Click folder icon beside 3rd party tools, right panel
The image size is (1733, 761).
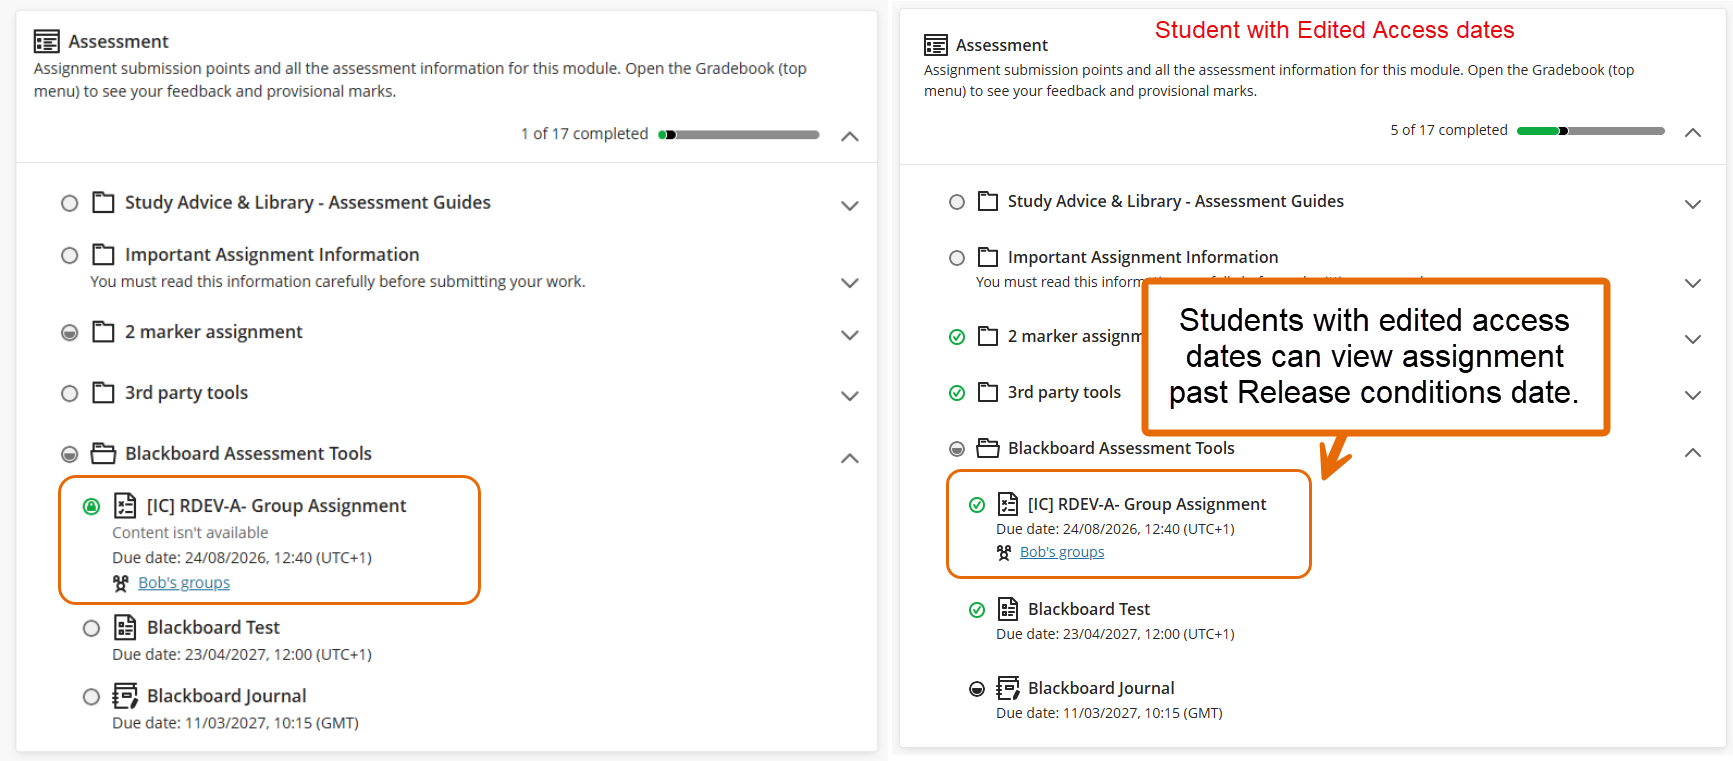[988, 392]
